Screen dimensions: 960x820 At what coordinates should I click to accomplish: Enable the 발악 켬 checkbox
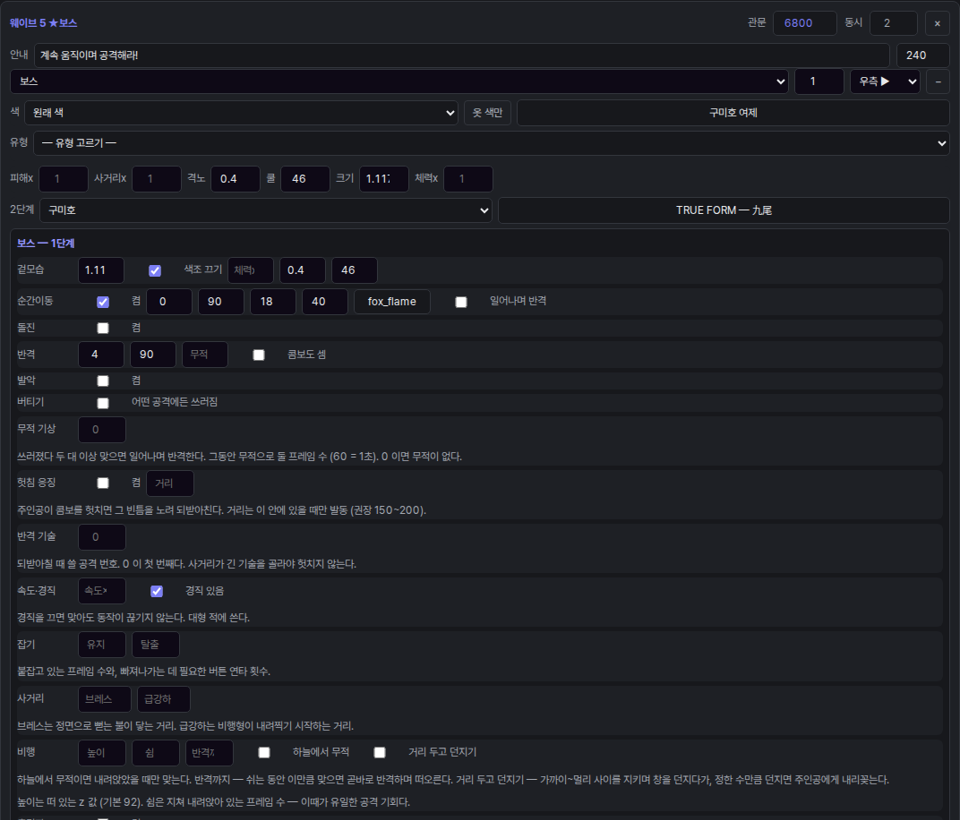103,381
